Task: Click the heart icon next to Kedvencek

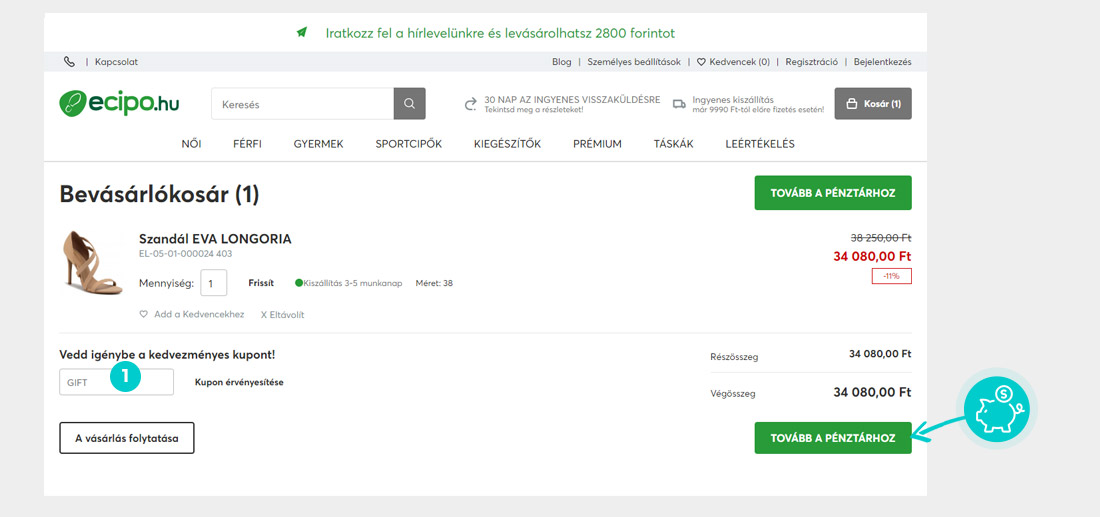Action: (x=701, y=62)
